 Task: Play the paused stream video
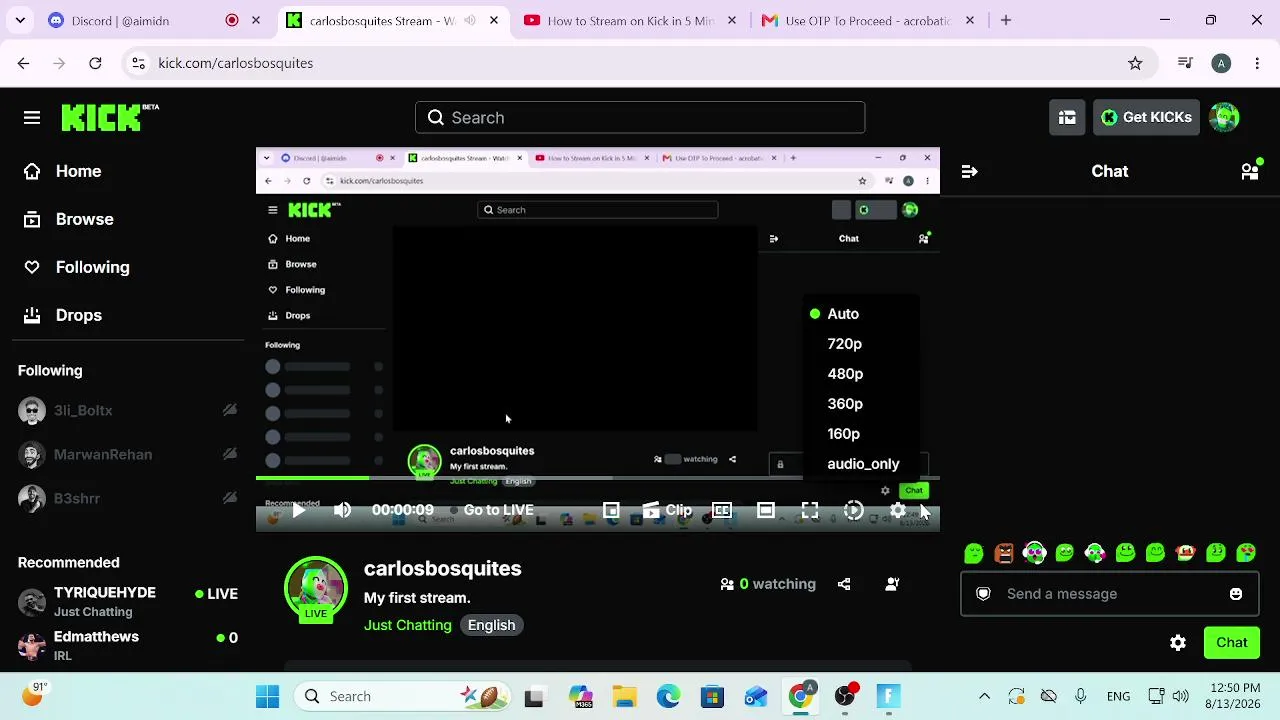(x=299, y=510)
